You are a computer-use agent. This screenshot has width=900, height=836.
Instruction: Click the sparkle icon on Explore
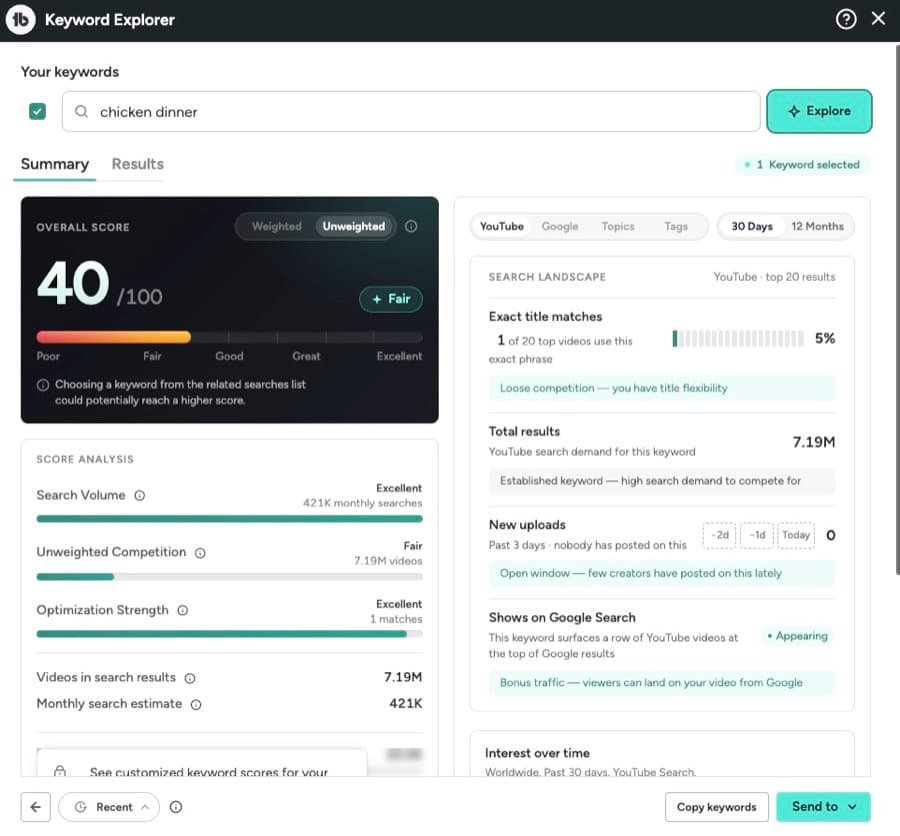pyautogui.click(x=794, y=111)
